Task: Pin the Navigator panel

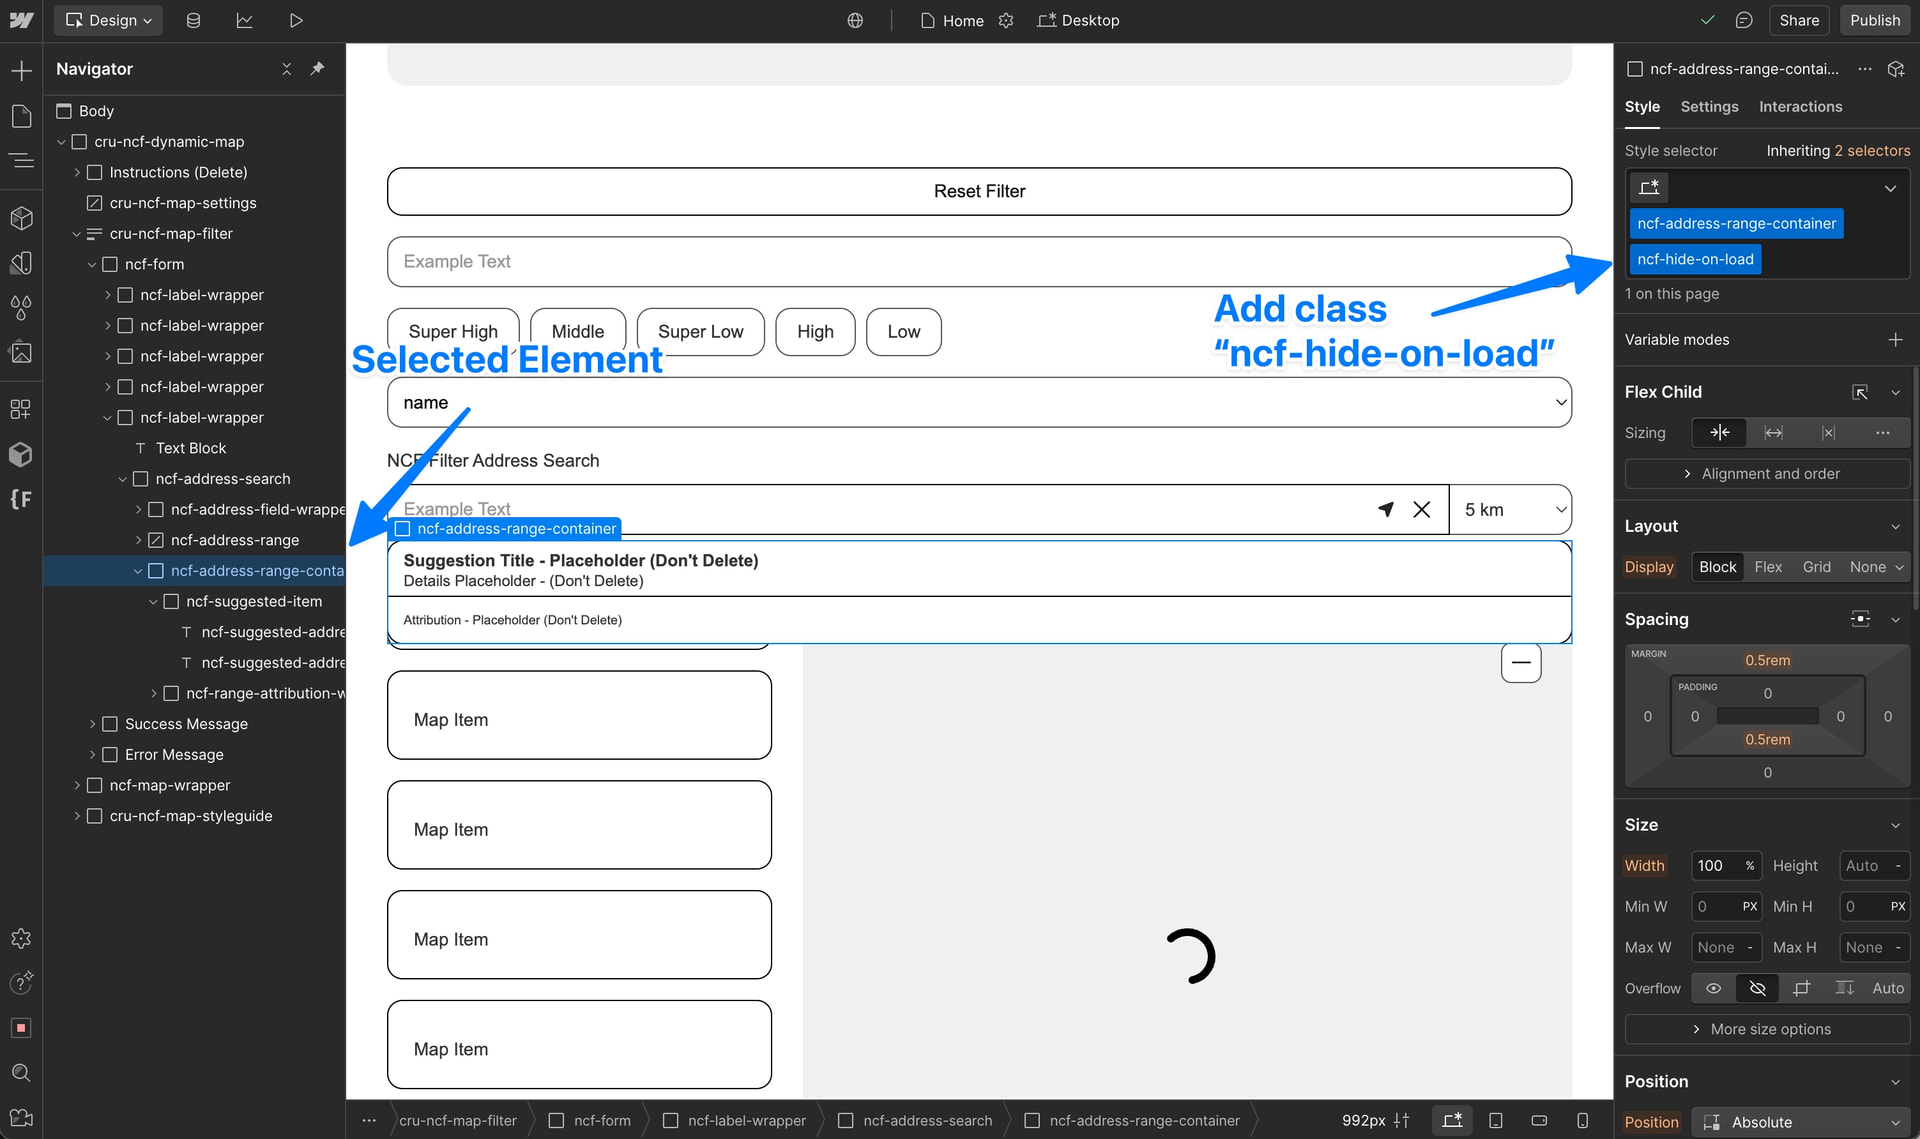Action: [x=317, y=68]
